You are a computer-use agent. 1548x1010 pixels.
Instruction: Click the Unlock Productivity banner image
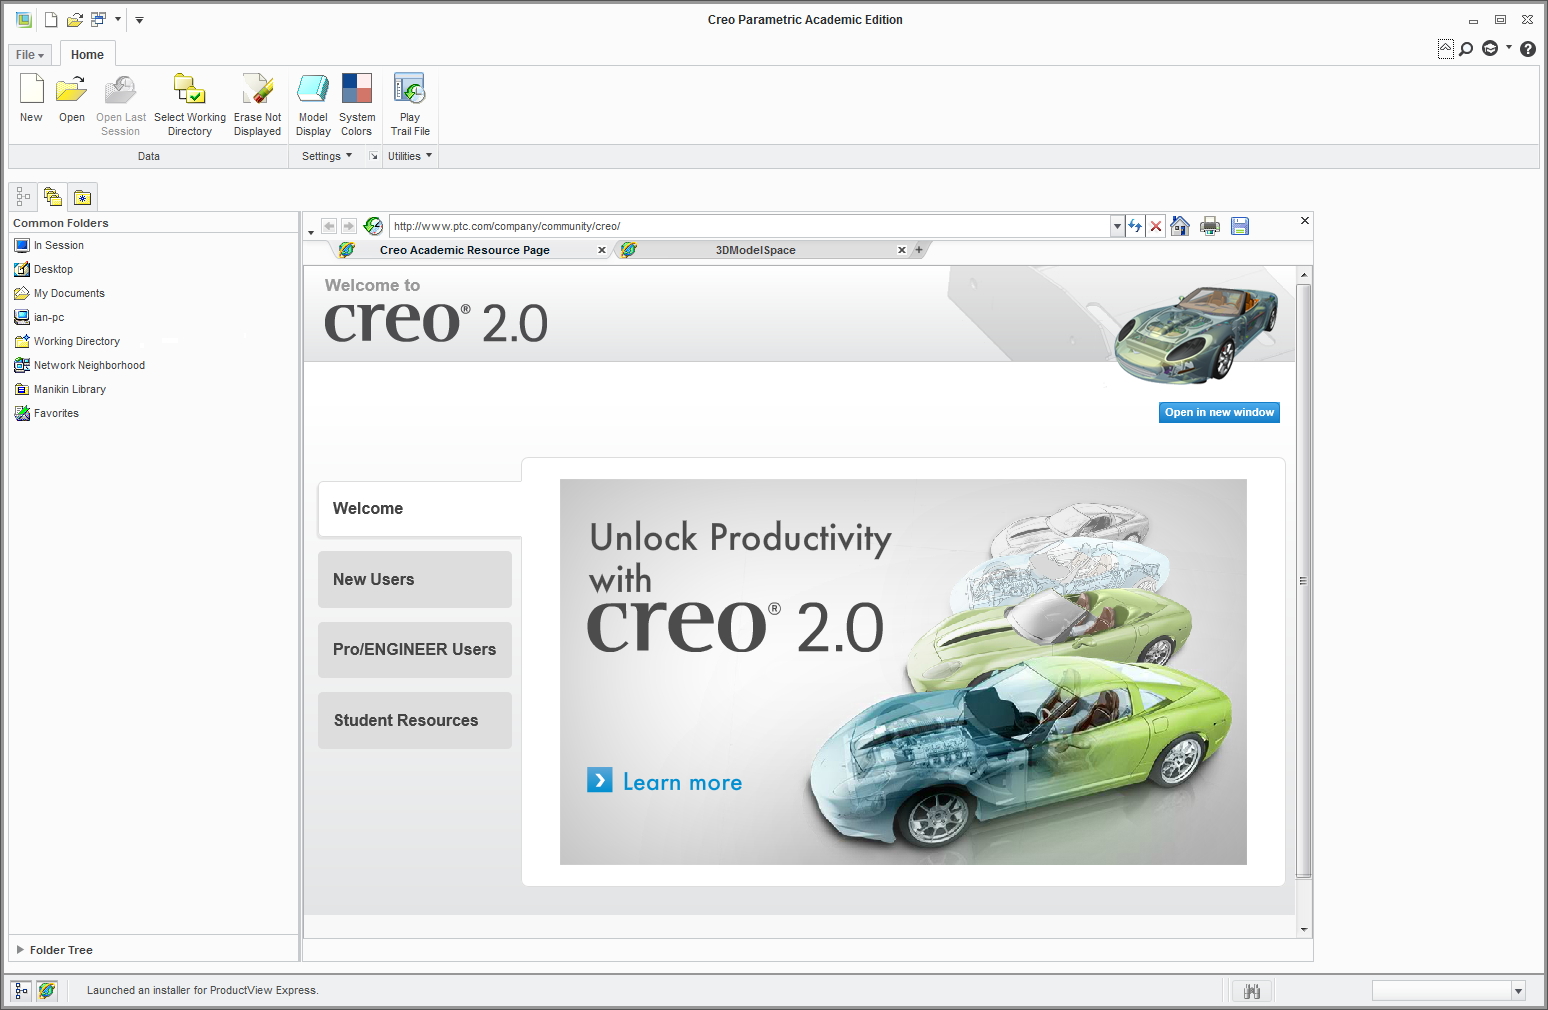click(903, 672)
